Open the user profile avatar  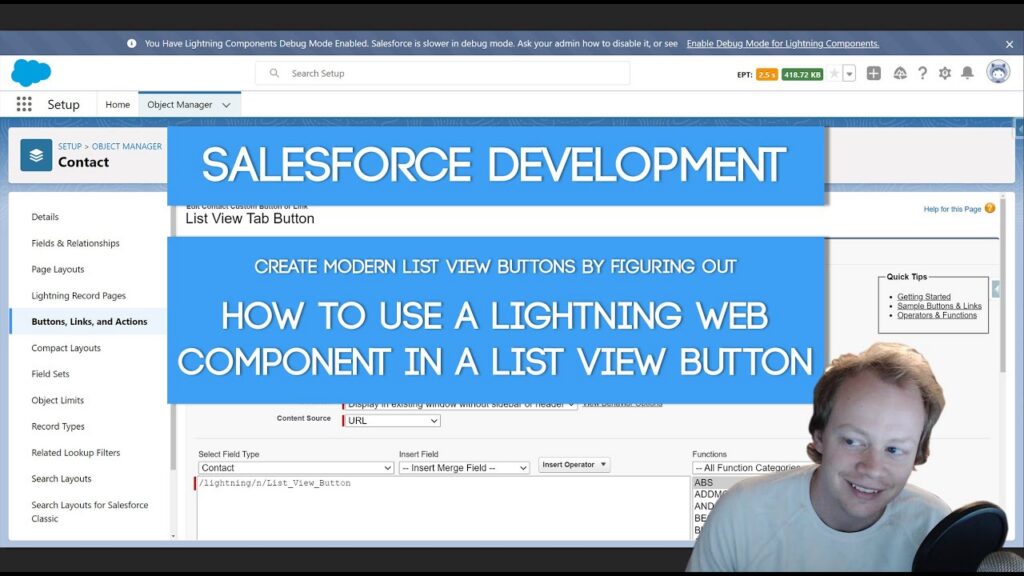pyautogui.click(x=998, y=72)
